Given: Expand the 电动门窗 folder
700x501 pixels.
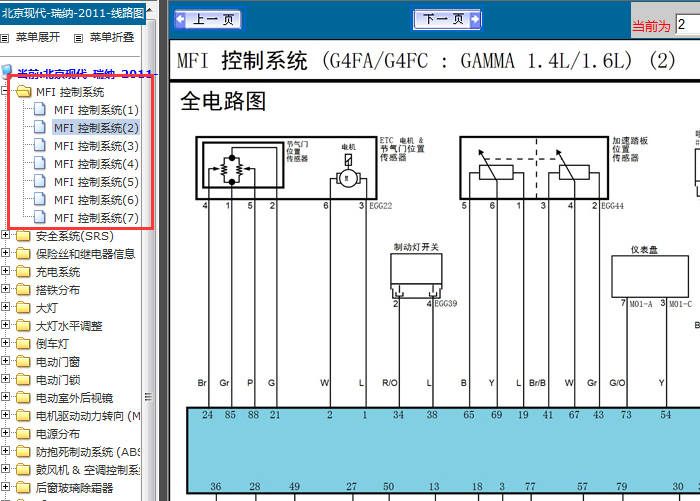Looking at the screenshot, I should [5, 361].
